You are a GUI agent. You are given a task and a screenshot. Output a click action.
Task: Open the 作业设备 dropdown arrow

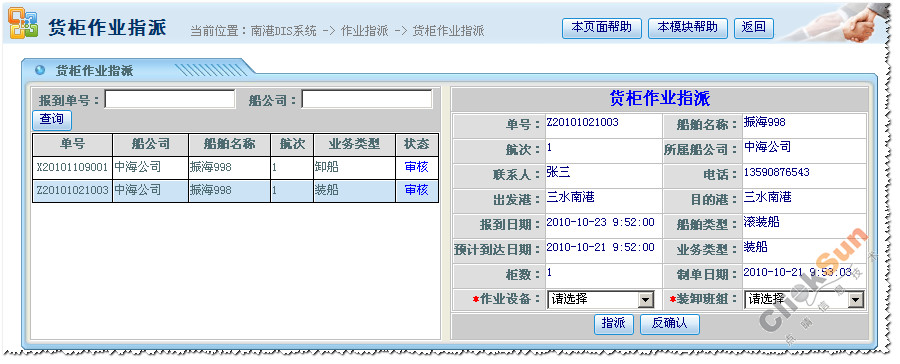pyautogui.click(x=646, y=299)
